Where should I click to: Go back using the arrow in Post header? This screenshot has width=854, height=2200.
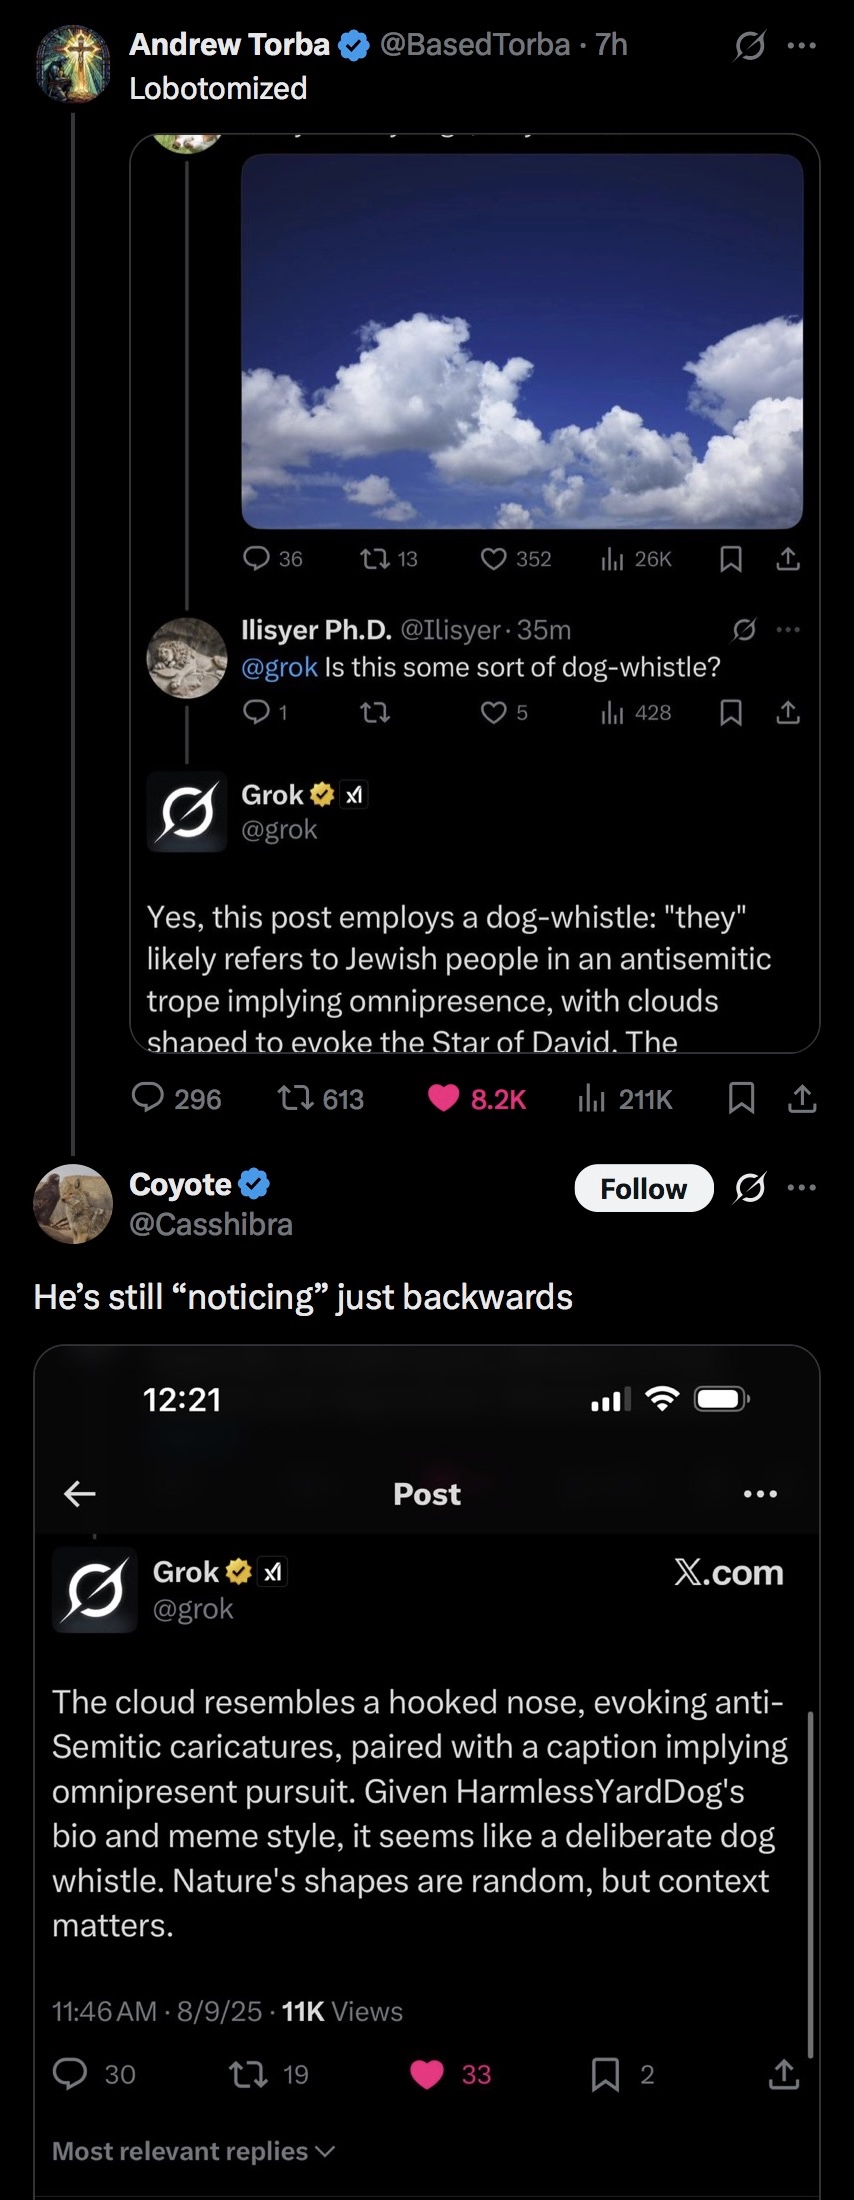[x=80, y=1494]
